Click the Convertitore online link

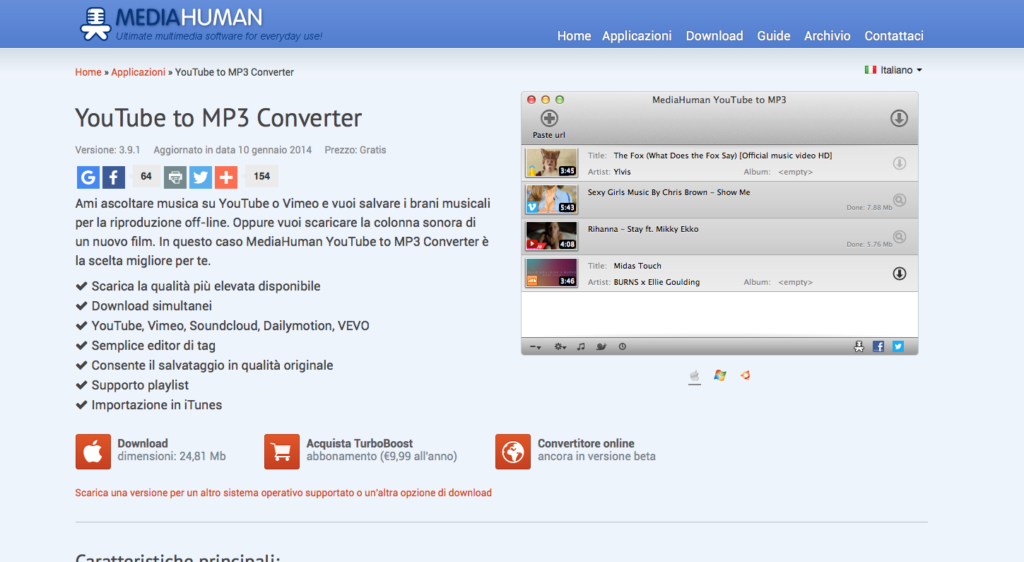click(596, 450)
